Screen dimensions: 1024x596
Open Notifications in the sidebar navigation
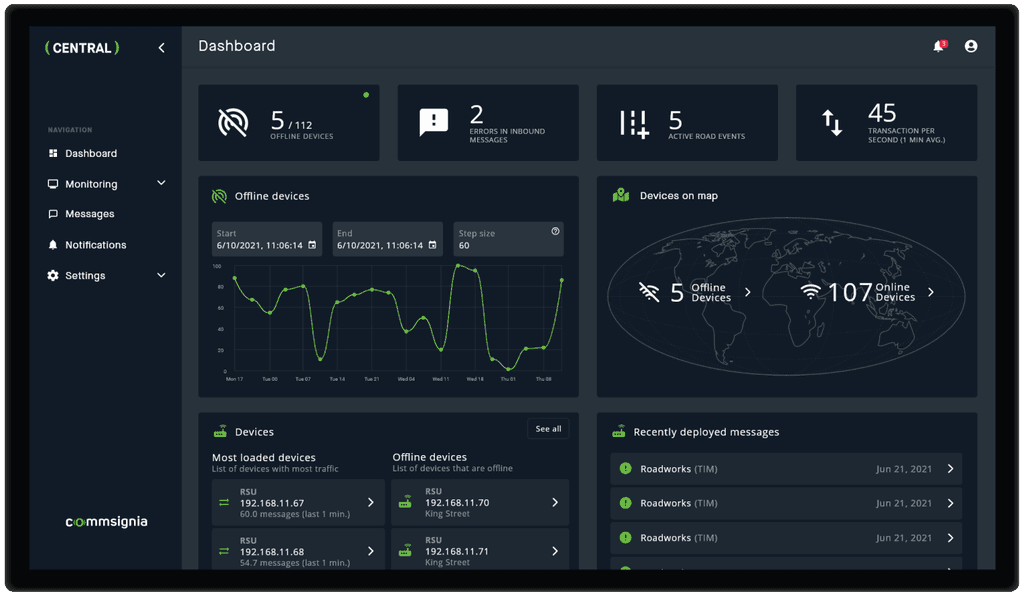tap(95, 245)
